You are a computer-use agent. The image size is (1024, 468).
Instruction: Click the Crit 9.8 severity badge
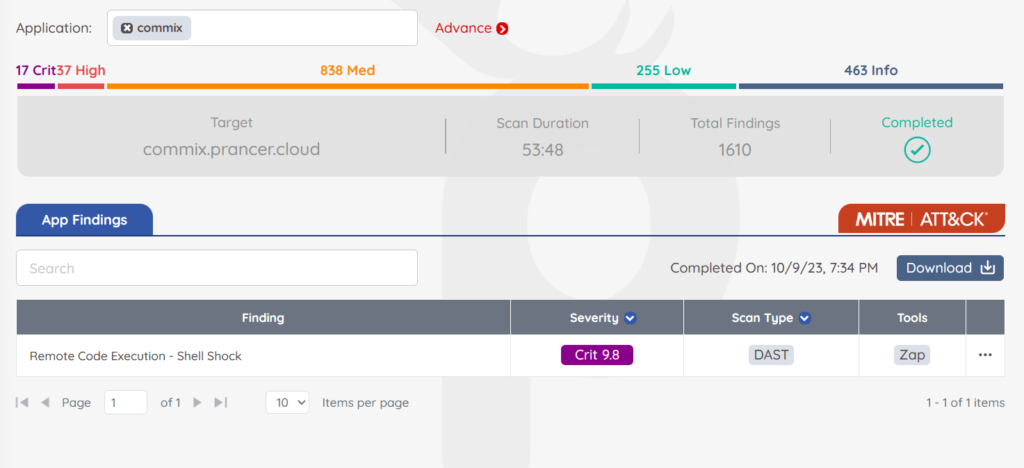click(597, 355)
